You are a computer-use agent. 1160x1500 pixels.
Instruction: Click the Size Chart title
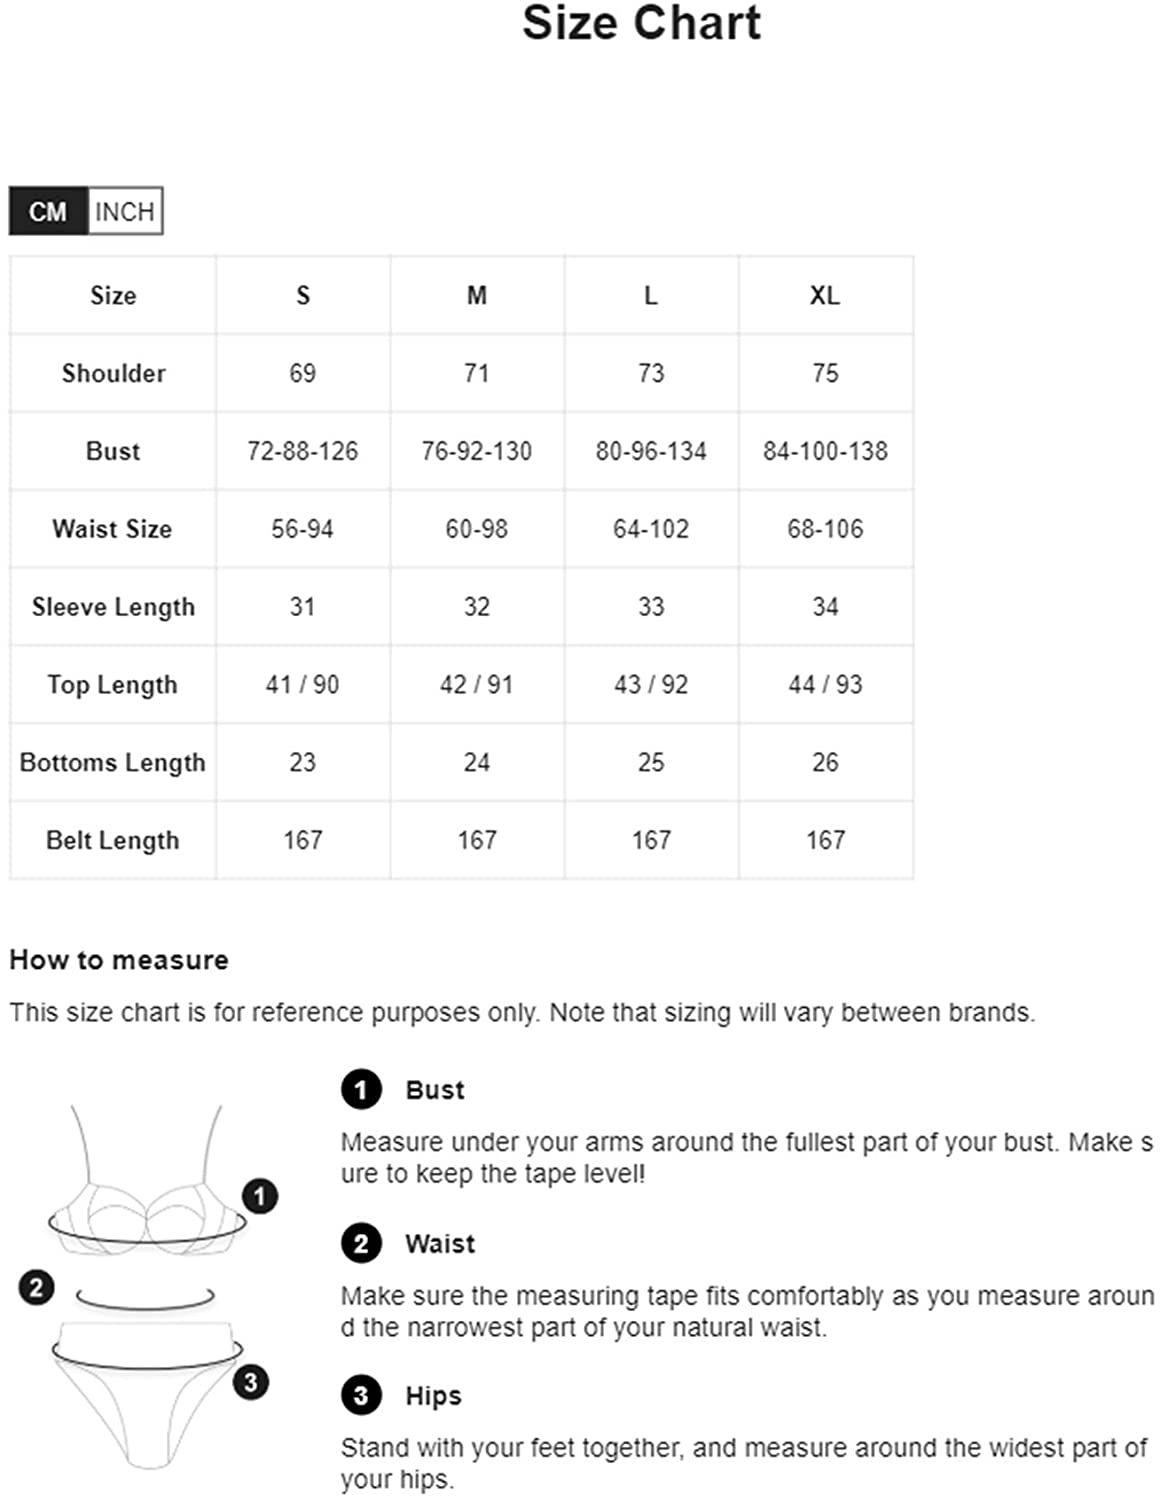pos(641,23)
